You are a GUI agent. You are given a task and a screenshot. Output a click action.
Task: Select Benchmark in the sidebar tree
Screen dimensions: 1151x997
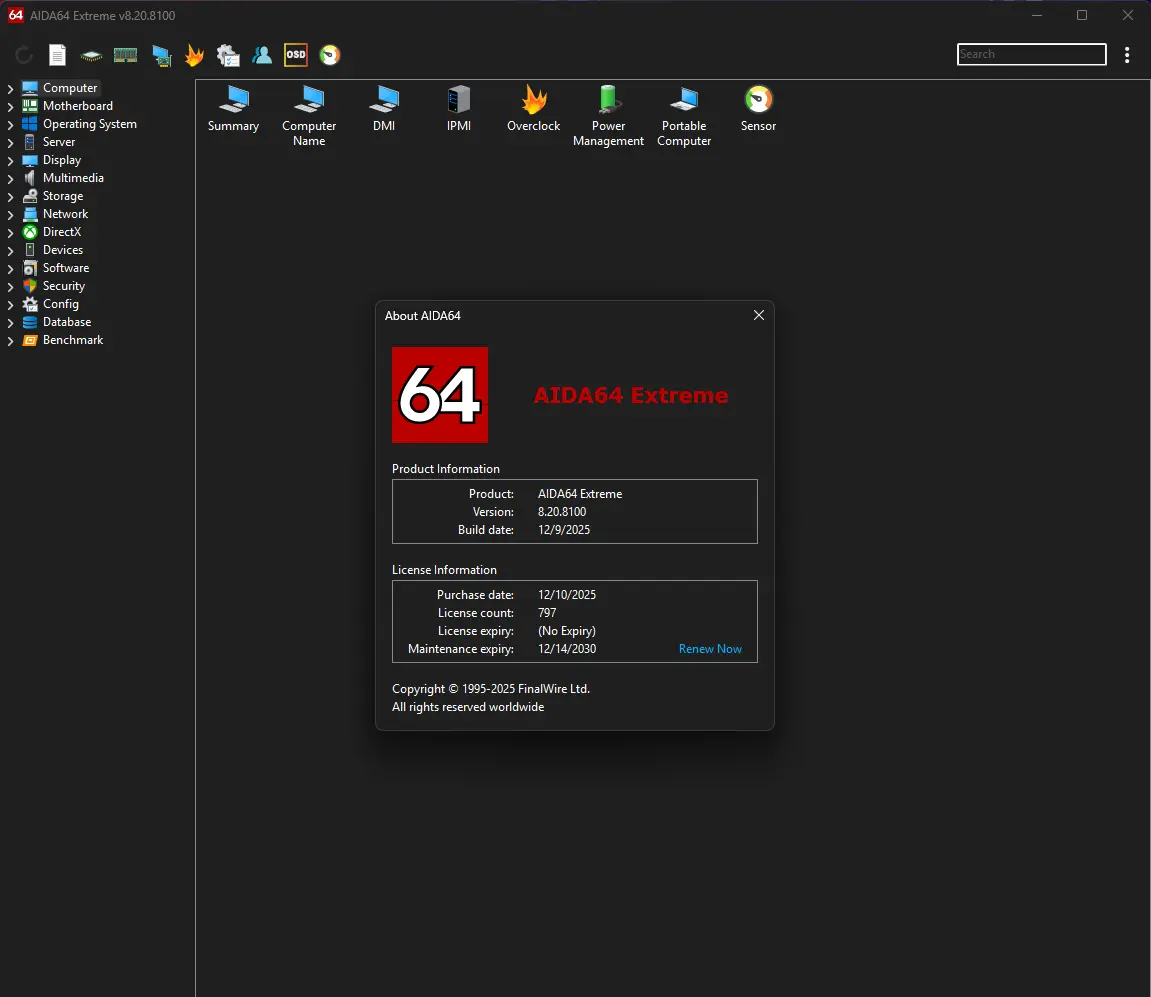(x=73, y=340)
